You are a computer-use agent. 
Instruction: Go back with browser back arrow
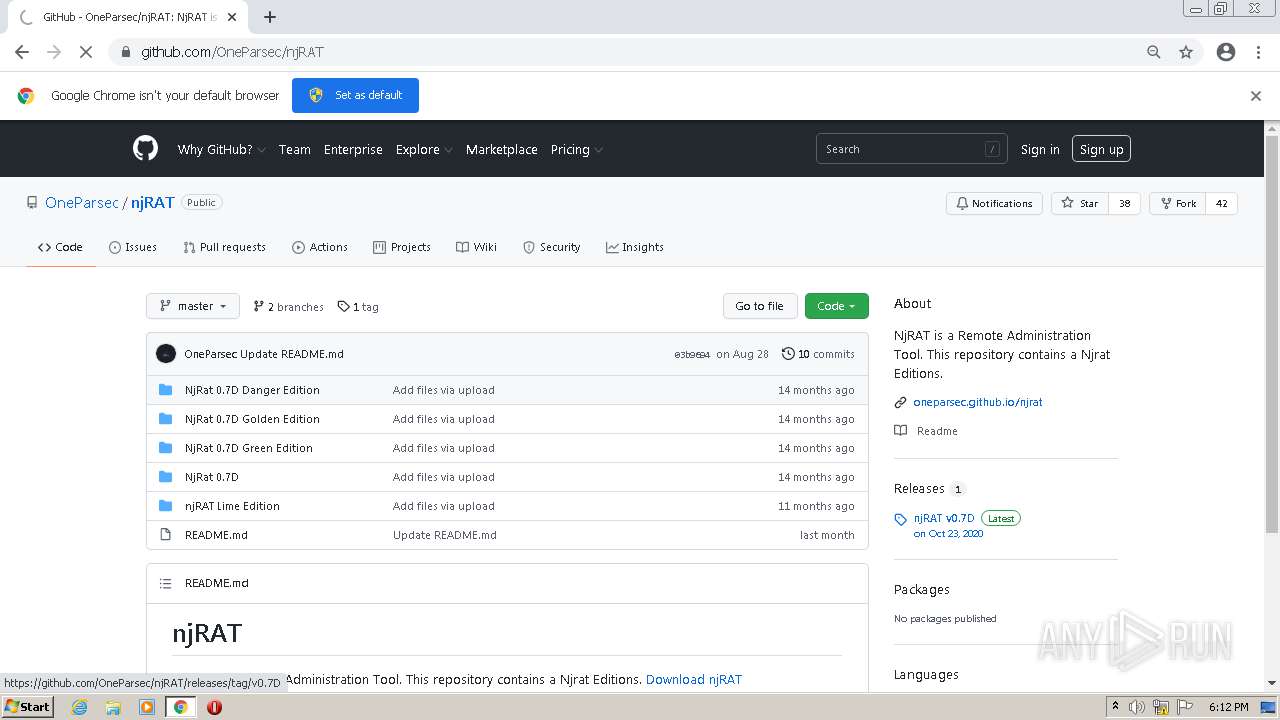coord(22,52)
